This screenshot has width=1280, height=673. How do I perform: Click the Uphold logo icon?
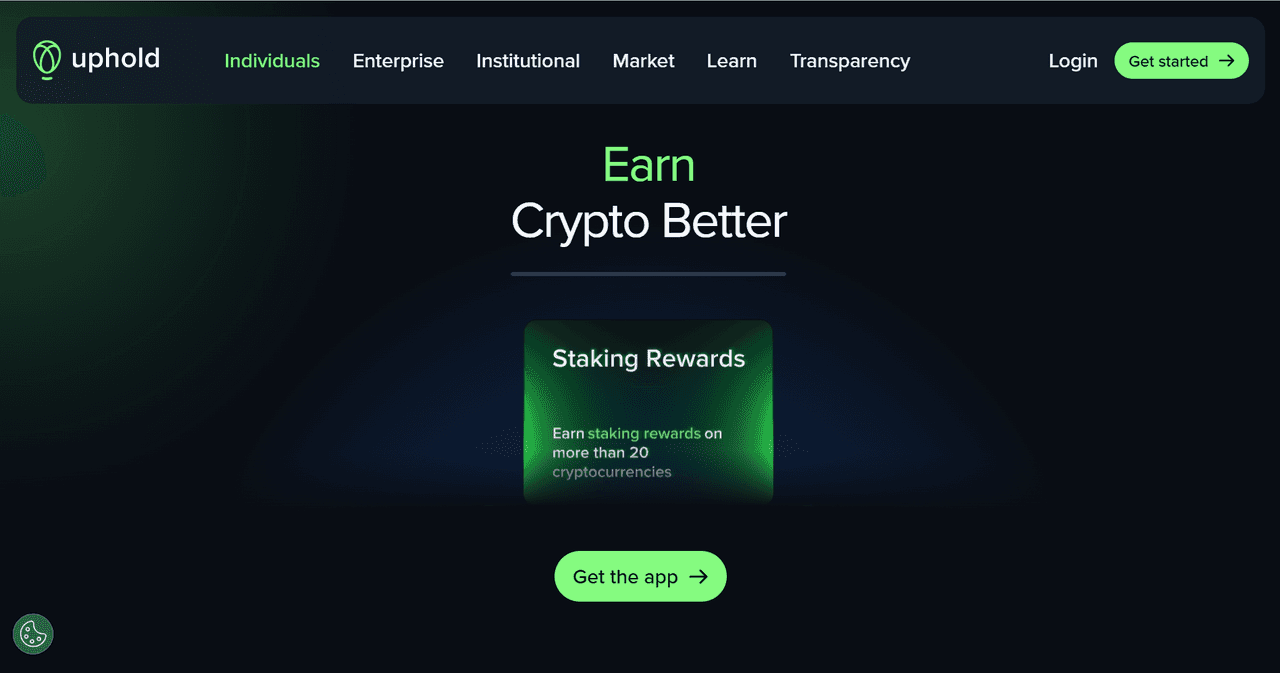46,60
